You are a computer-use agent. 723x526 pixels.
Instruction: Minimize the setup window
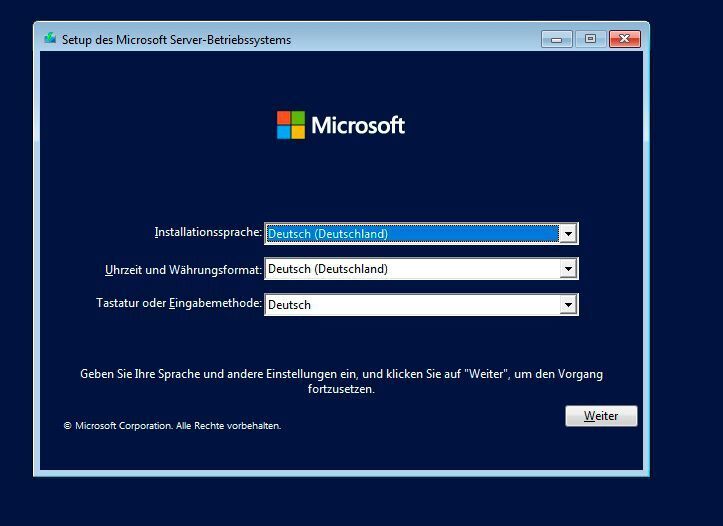point(557,39)
